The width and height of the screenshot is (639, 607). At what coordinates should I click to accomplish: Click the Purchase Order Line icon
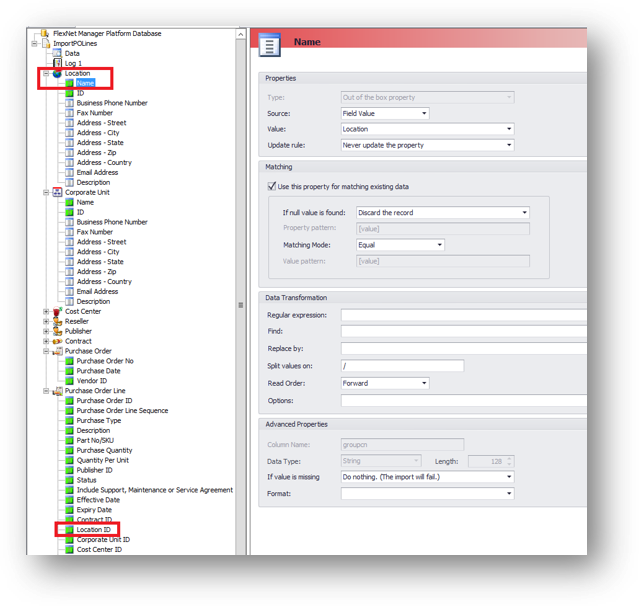[x=57, y=391]
